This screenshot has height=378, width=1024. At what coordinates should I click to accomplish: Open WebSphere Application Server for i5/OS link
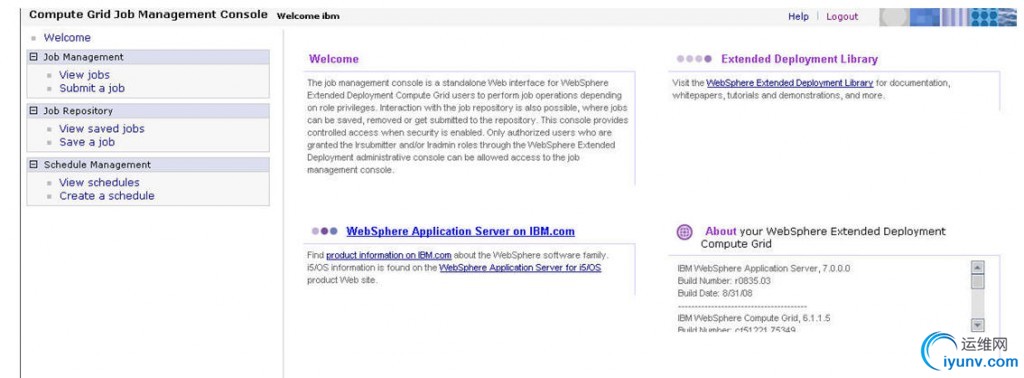coord(520,268)
